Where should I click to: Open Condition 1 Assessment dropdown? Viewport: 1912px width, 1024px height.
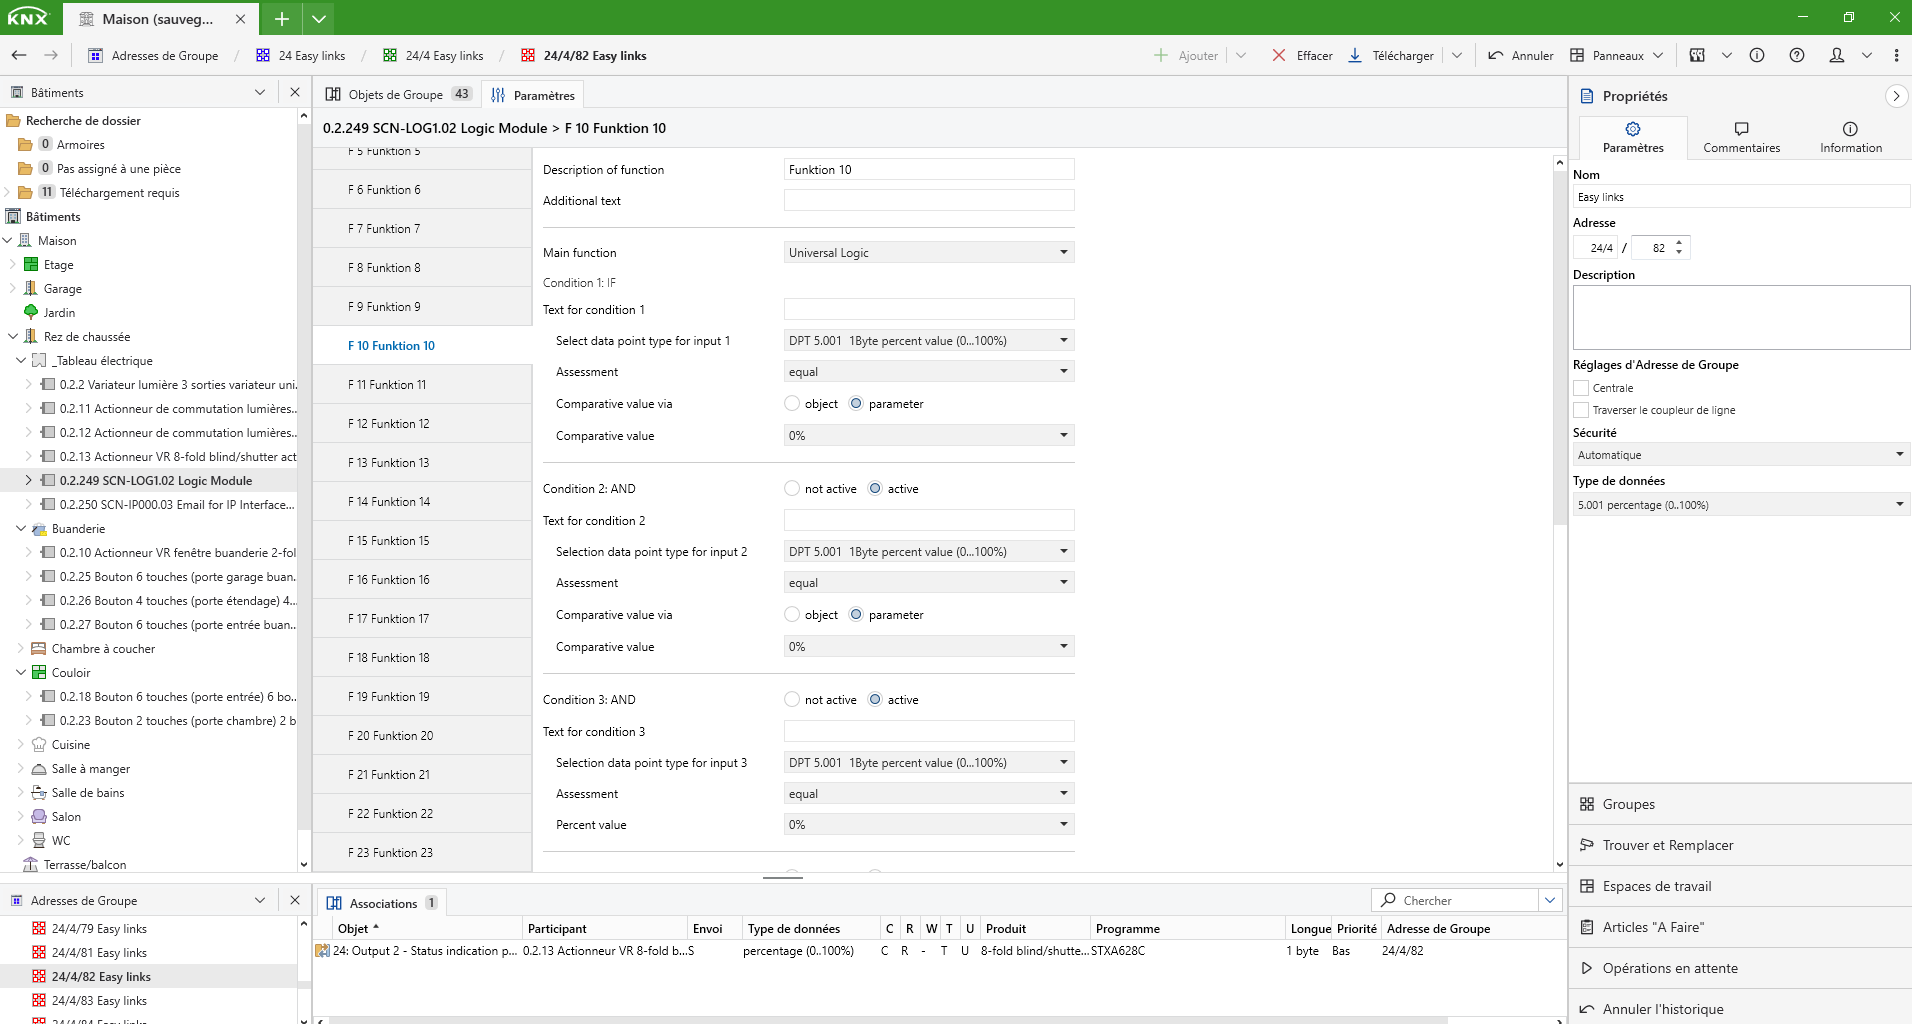pyautogui.click(x=929, y=372)
